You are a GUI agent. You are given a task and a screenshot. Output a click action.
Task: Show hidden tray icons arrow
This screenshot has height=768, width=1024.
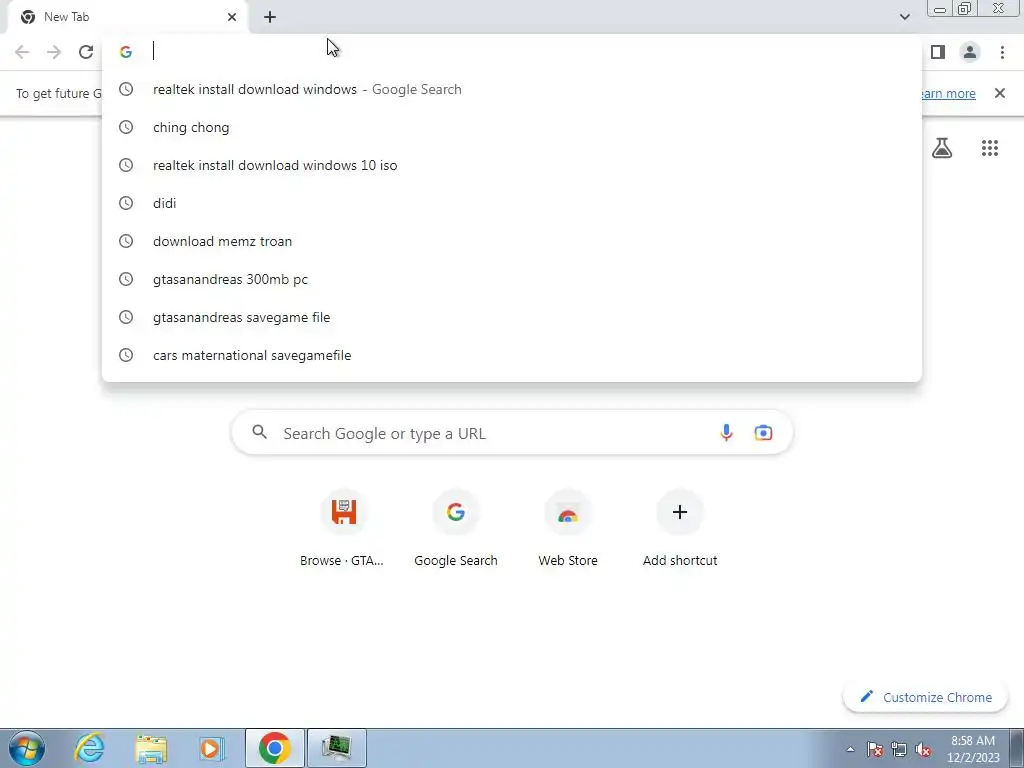click(x=850, y=749)
